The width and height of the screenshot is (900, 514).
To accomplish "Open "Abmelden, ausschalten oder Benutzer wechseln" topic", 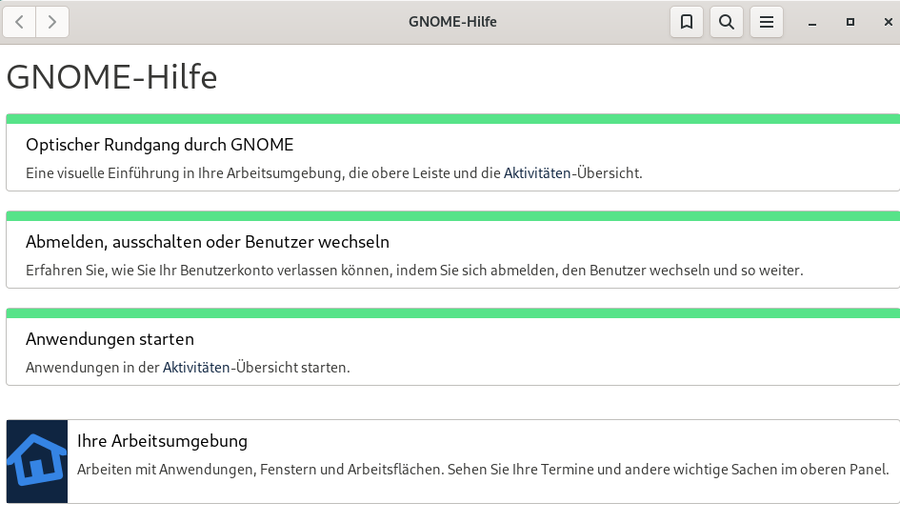I will 207,242.
